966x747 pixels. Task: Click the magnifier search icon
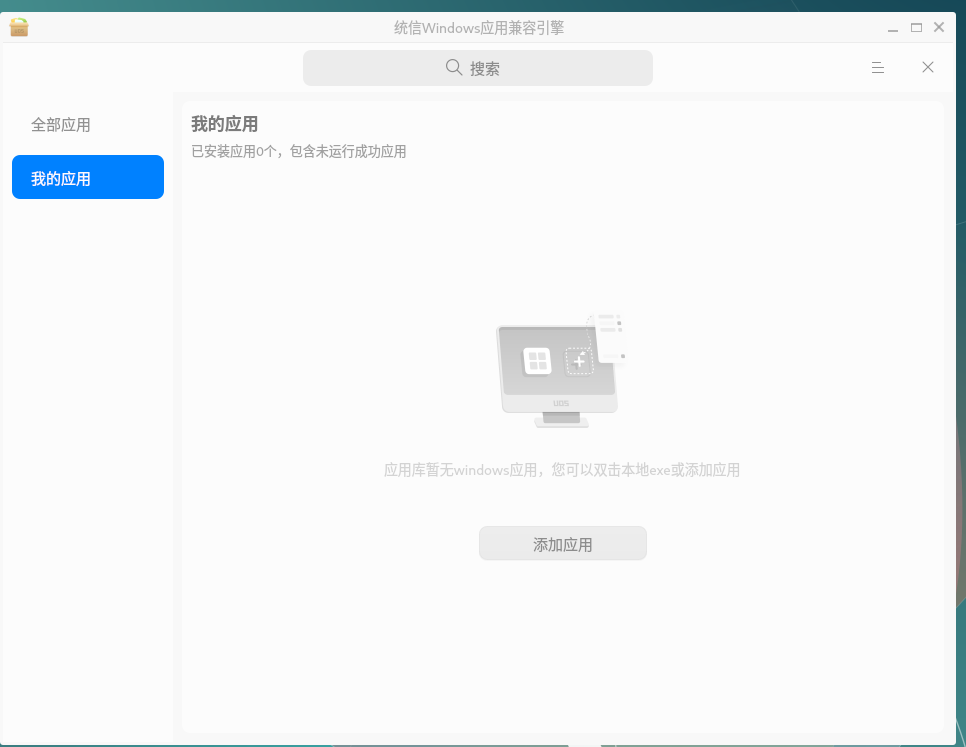tap(453, 67)
